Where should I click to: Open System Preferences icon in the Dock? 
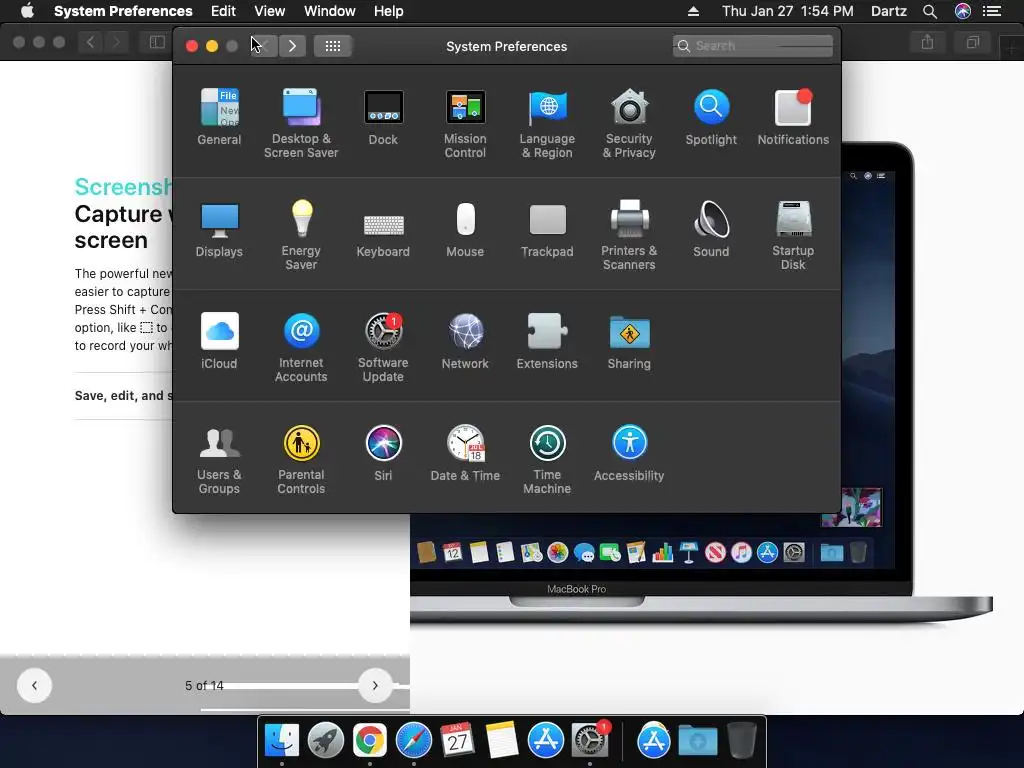click(590, 740)
